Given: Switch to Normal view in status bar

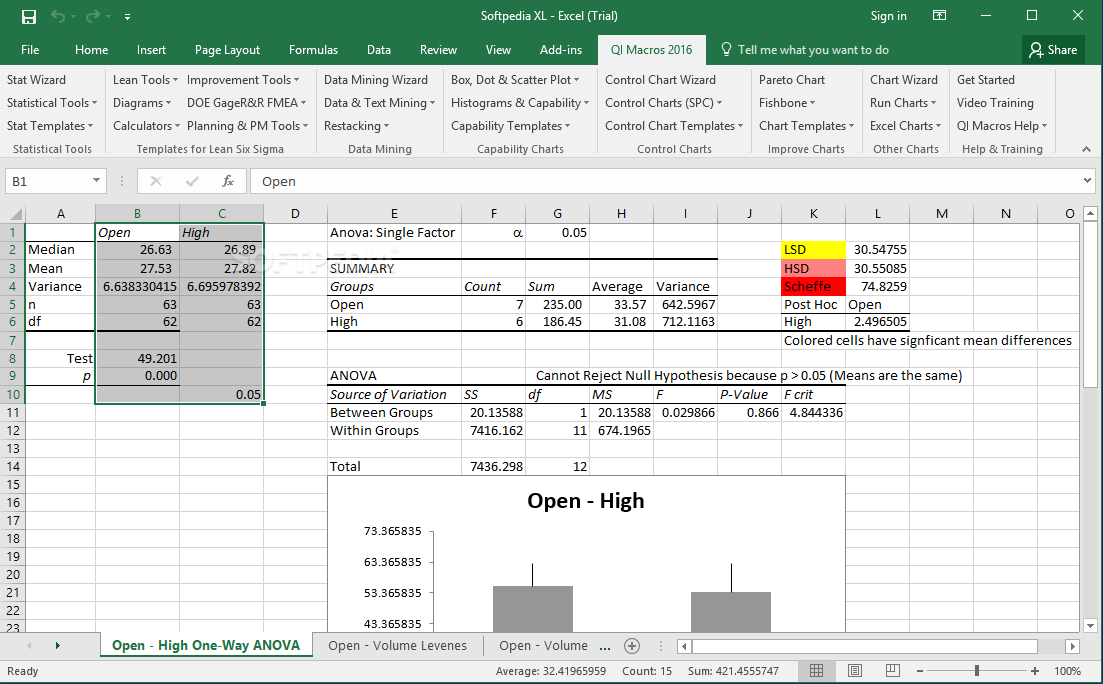Looking at the screenshot, I should (x=816, y=671).
